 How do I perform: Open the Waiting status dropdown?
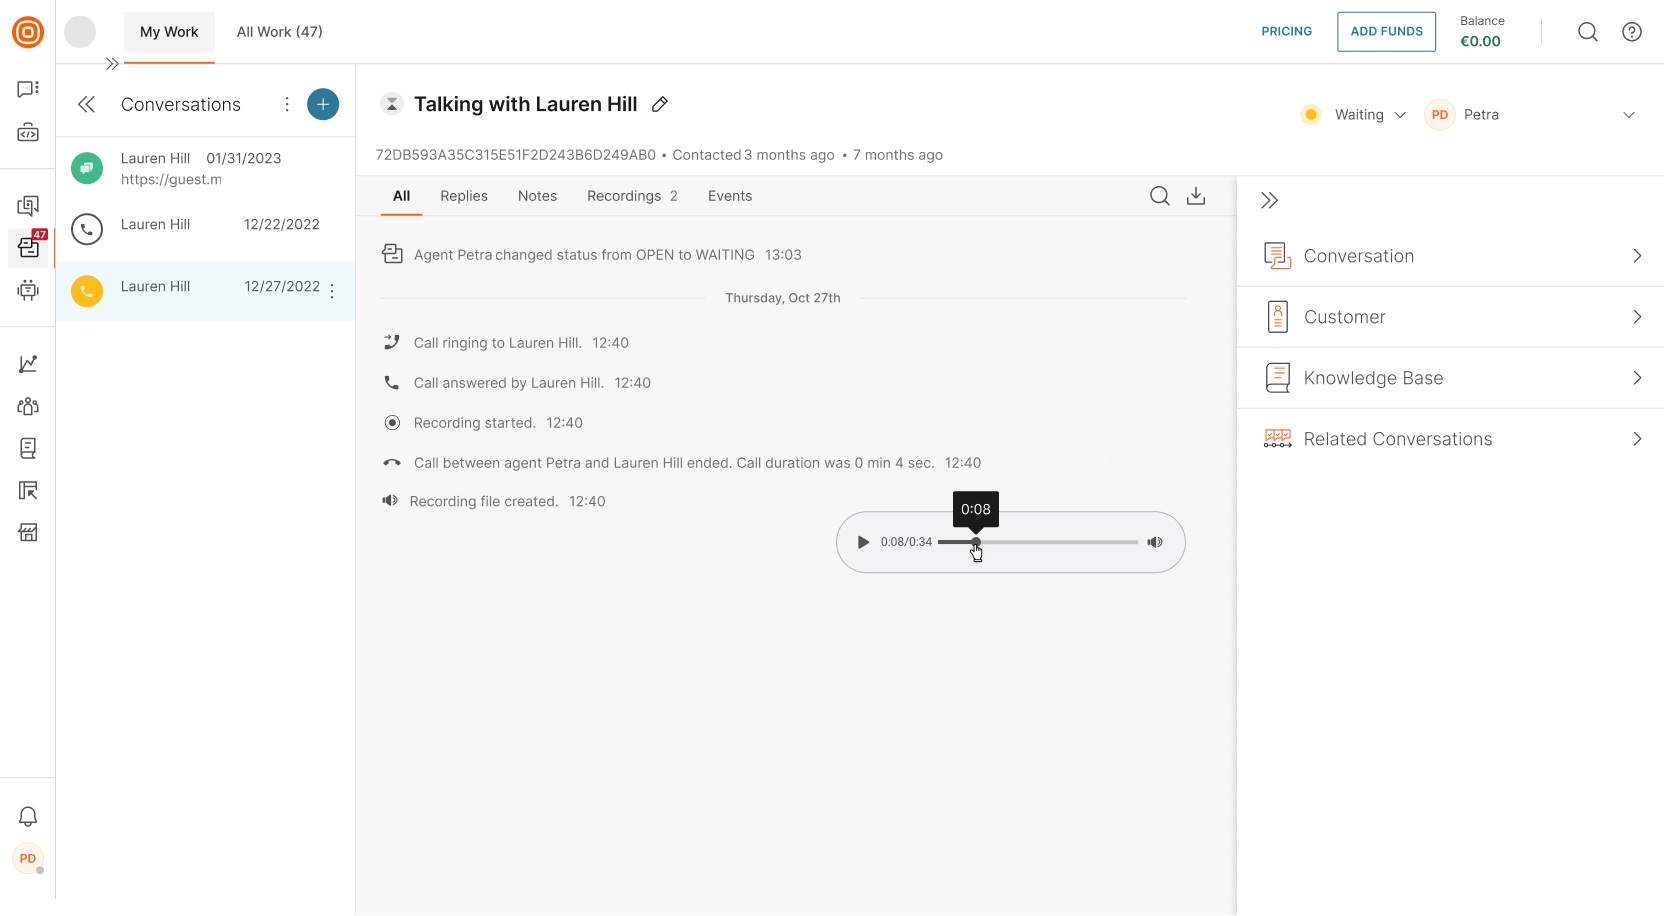point(1357,115)
